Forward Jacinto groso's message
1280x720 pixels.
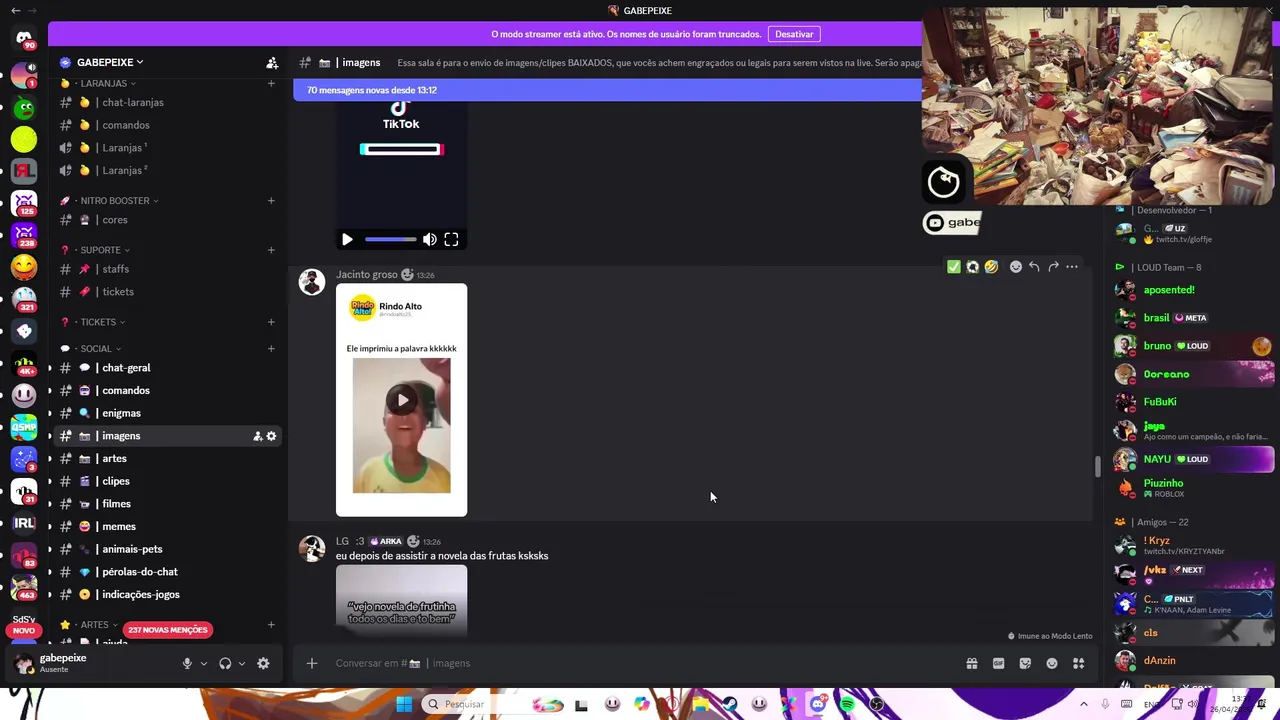1053,267
